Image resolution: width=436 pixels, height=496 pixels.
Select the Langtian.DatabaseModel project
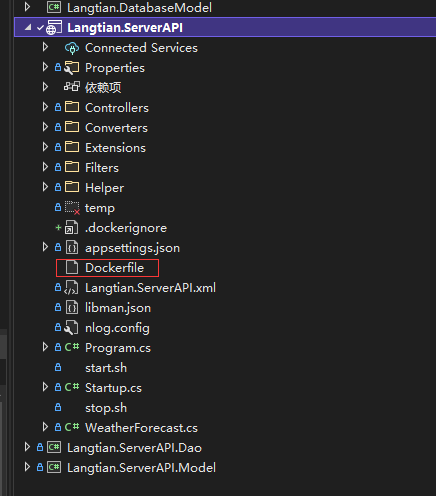tap(139, 8)
